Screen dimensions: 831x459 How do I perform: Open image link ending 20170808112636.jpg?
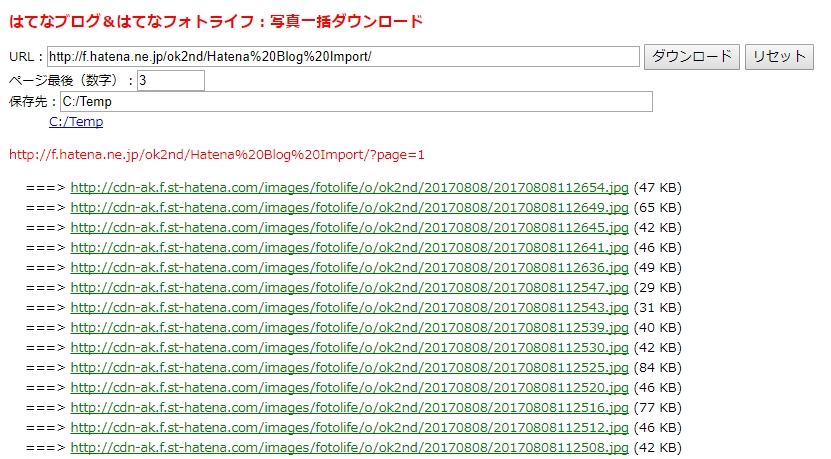point(349,268)
